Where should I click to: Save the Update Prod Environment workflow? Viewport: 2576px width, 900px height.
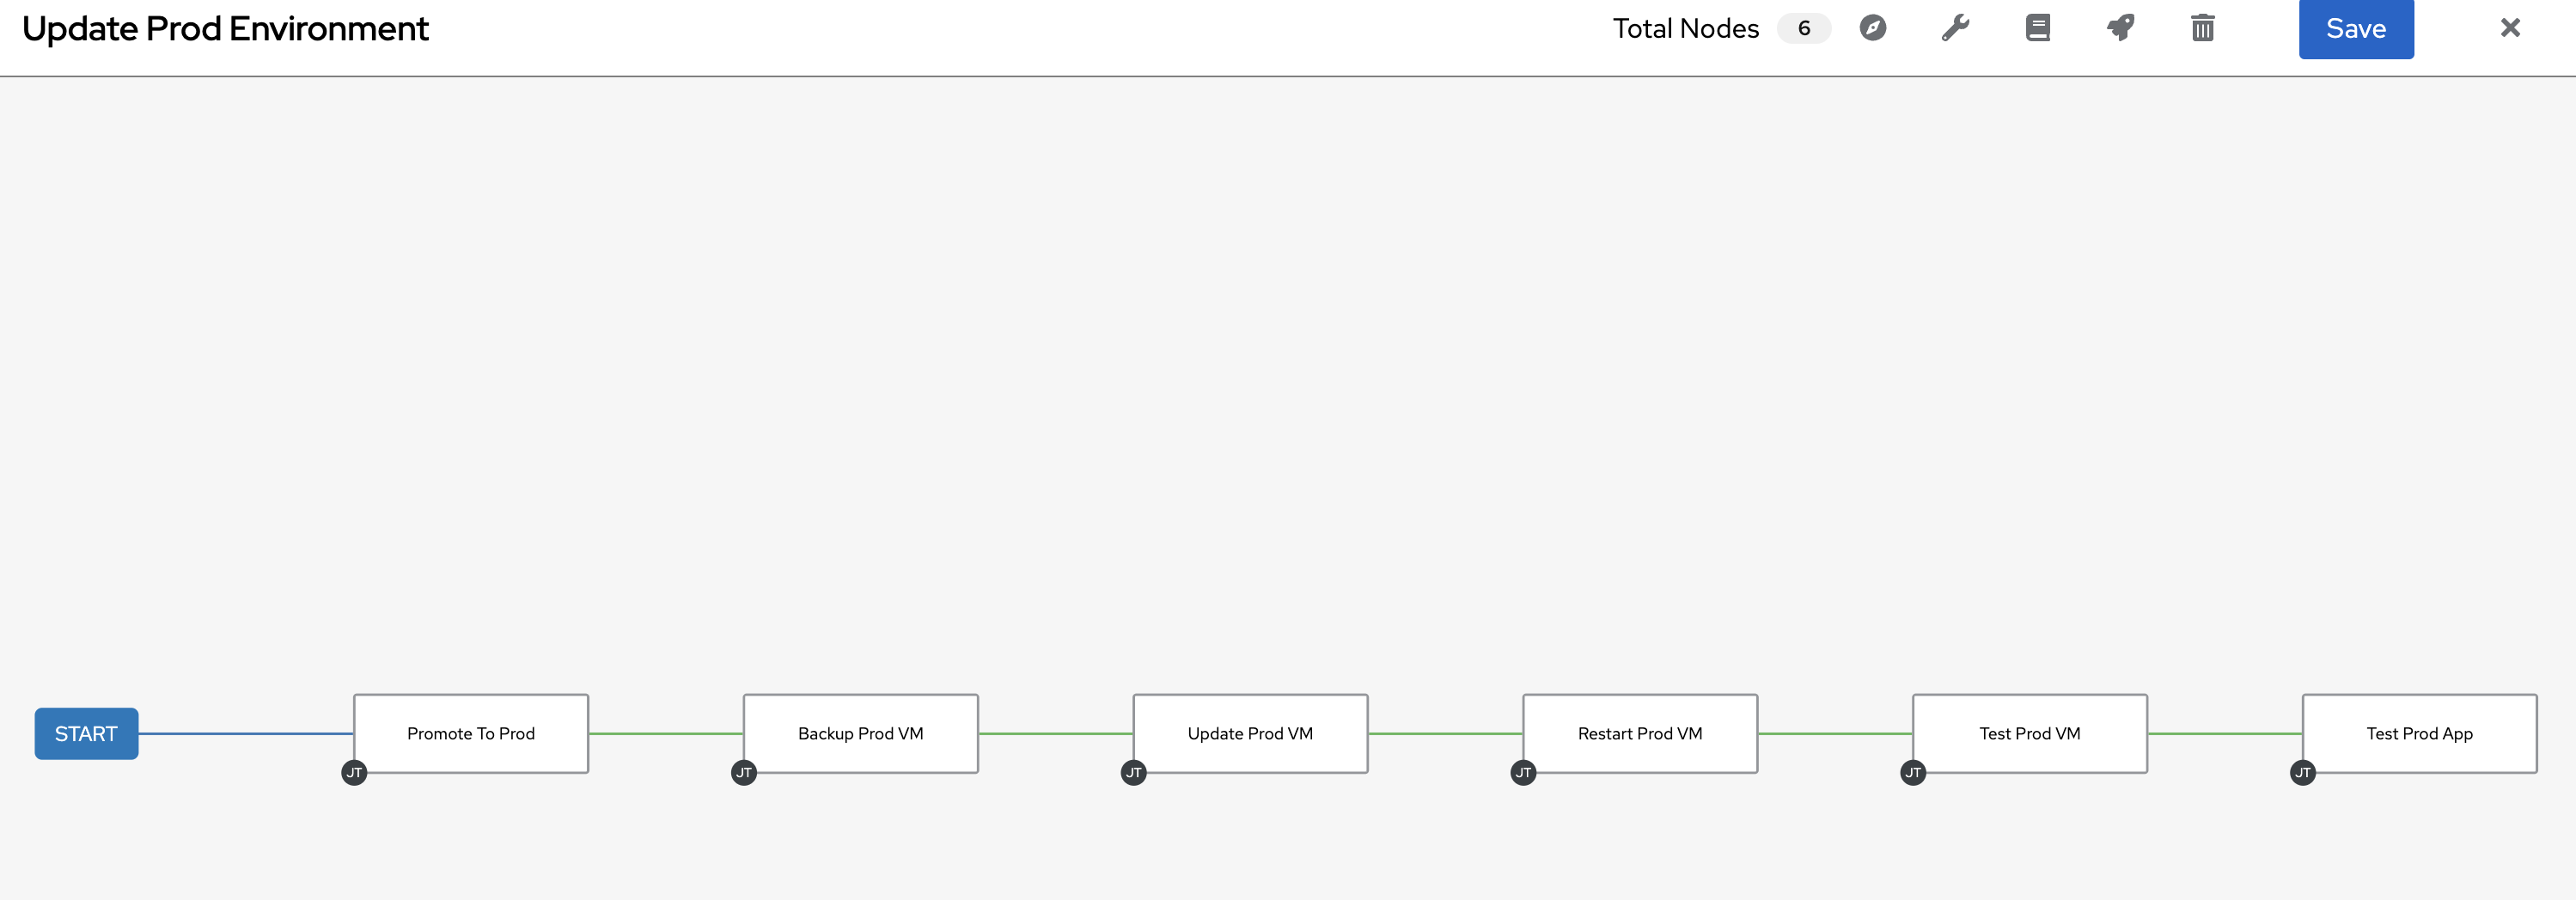(2356, 29)
